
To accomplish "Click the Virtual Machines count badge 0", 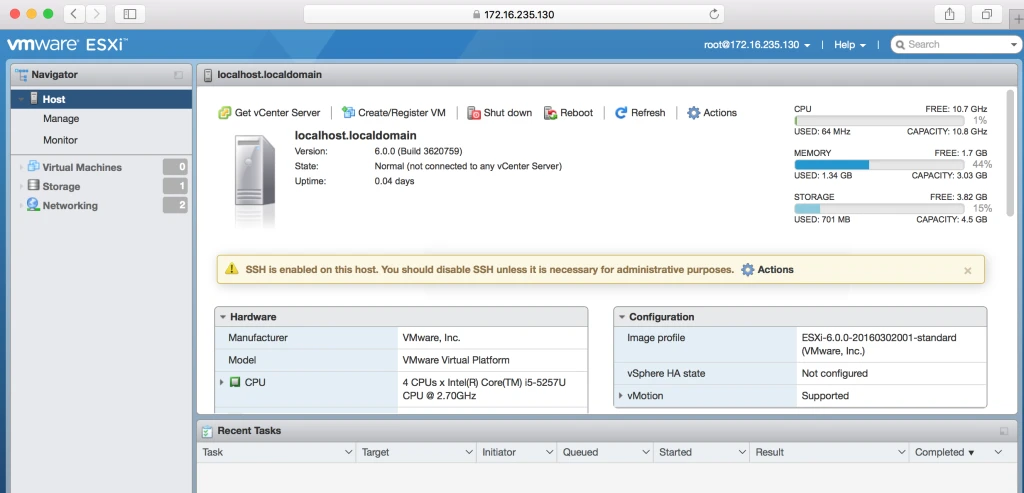I will (176, 167).
